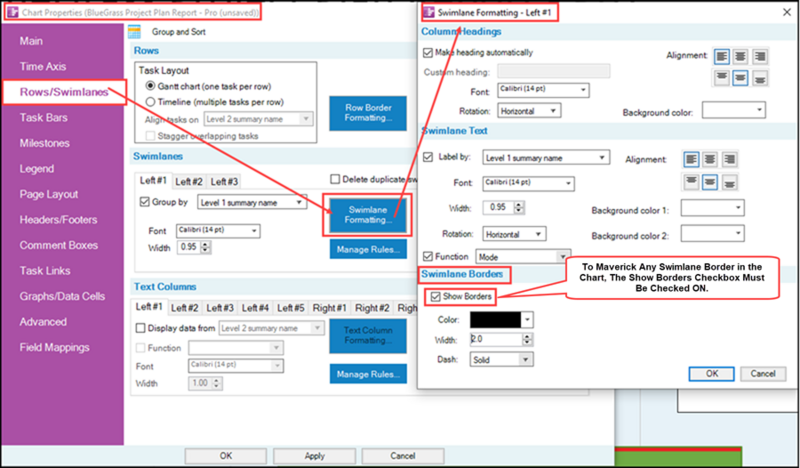The image size is (800, 468).
Task: Click Swimlane Text align center icon
Action: pyautogui.click(x=710, y=159)
